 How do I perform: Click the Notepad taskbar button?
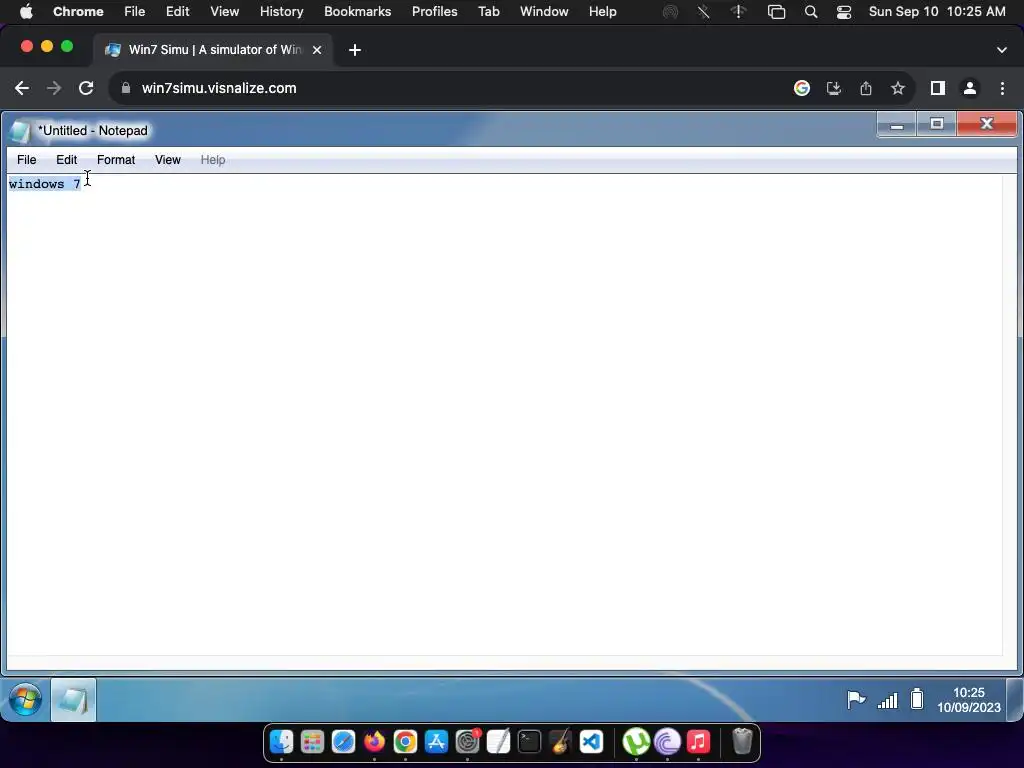pyautogui.click(x=73, y=700)
